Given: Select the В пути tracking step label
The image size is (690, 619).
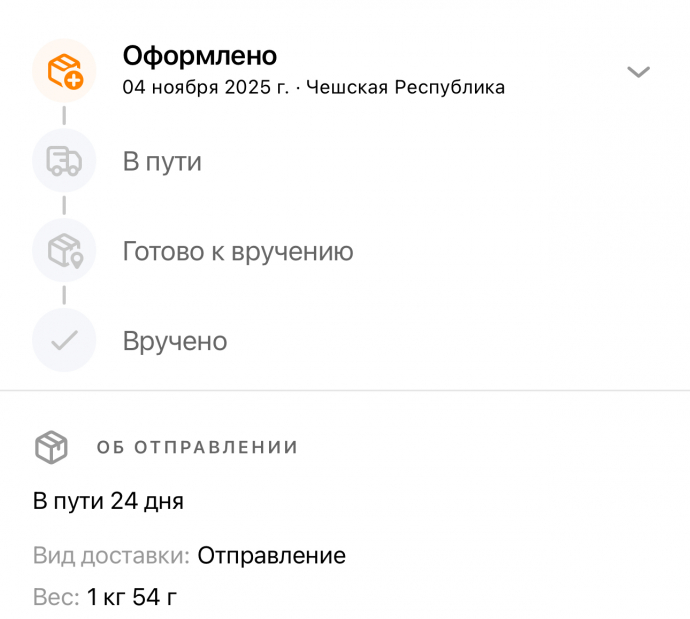Looking at the screenshot, I should [x=162, y=161].
